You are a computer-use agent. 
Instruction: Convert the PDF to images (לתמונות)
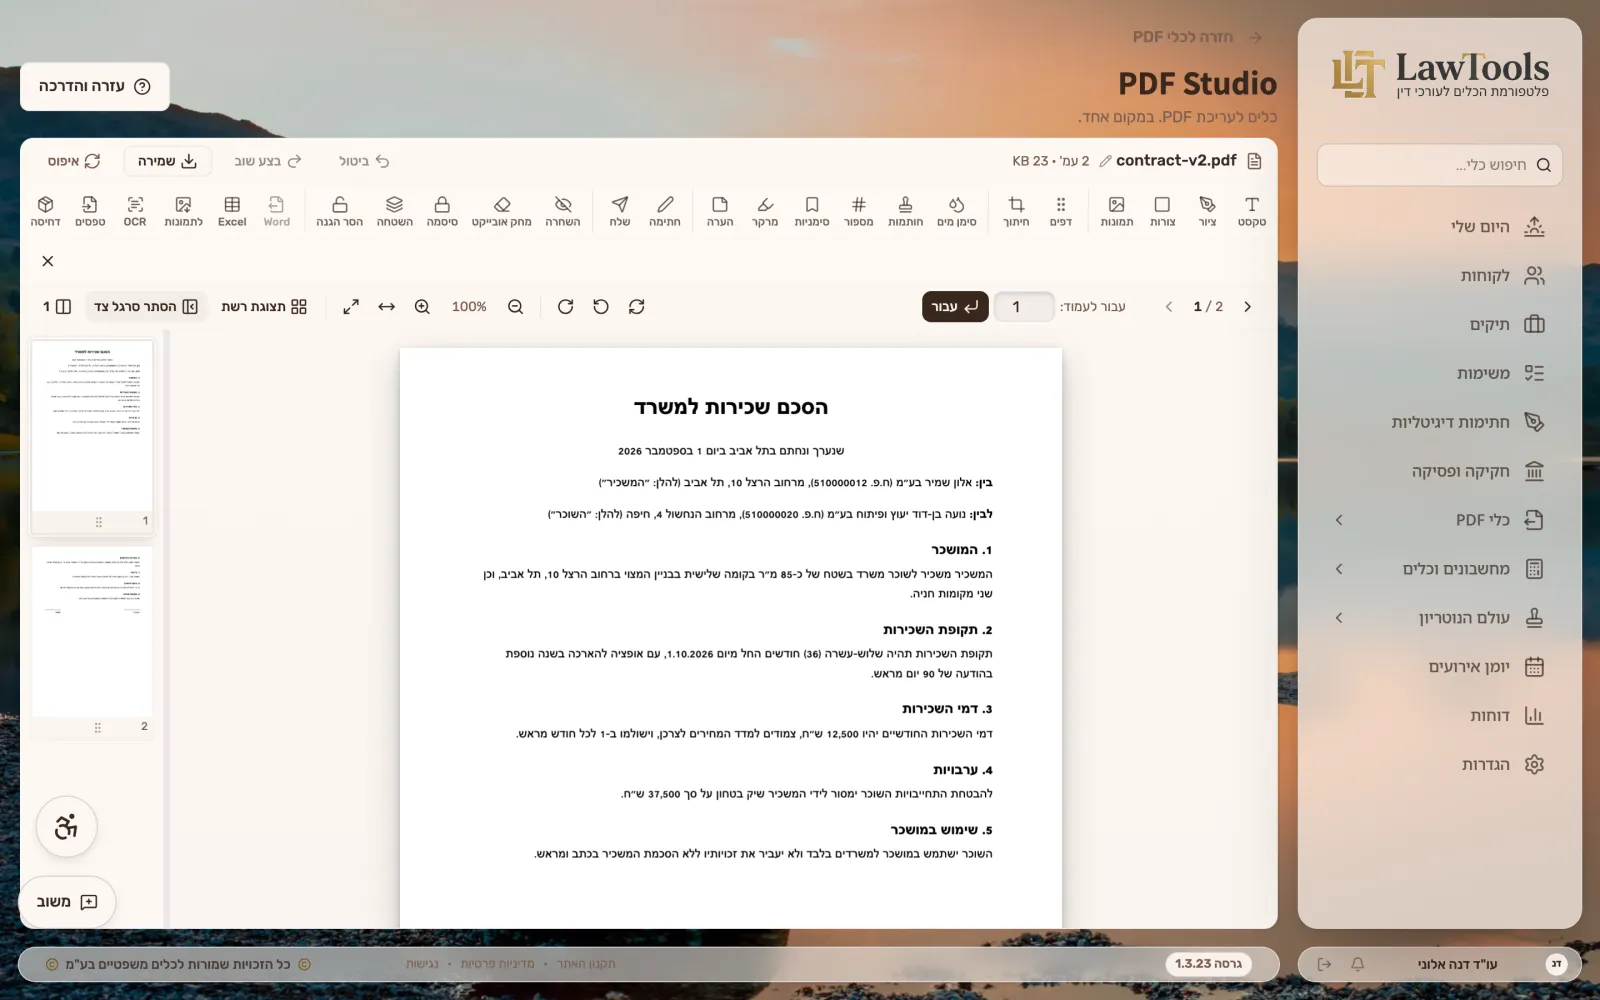pos(183,211)
